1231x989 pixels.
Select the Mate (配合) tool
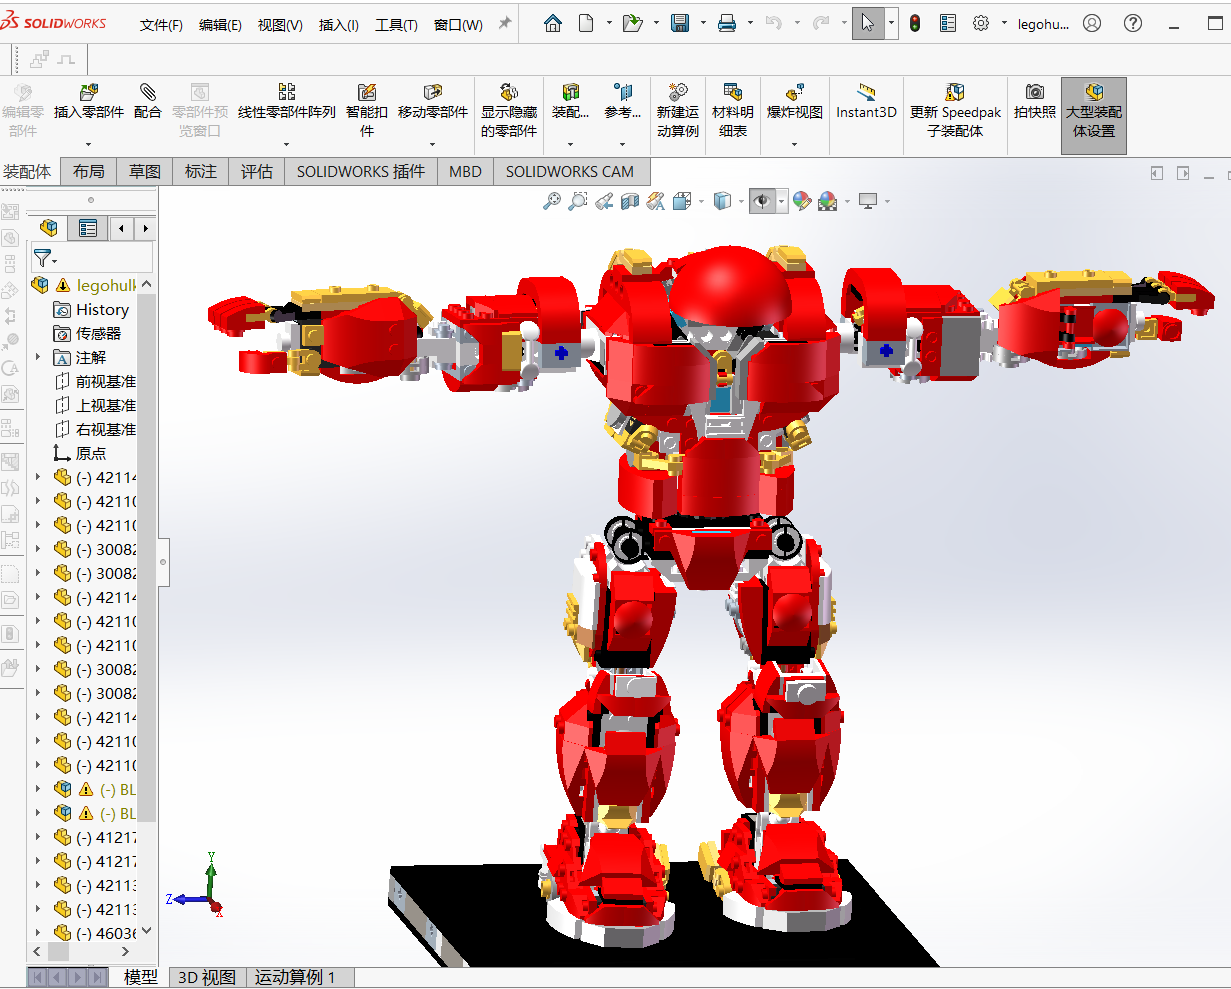point(148,103)
